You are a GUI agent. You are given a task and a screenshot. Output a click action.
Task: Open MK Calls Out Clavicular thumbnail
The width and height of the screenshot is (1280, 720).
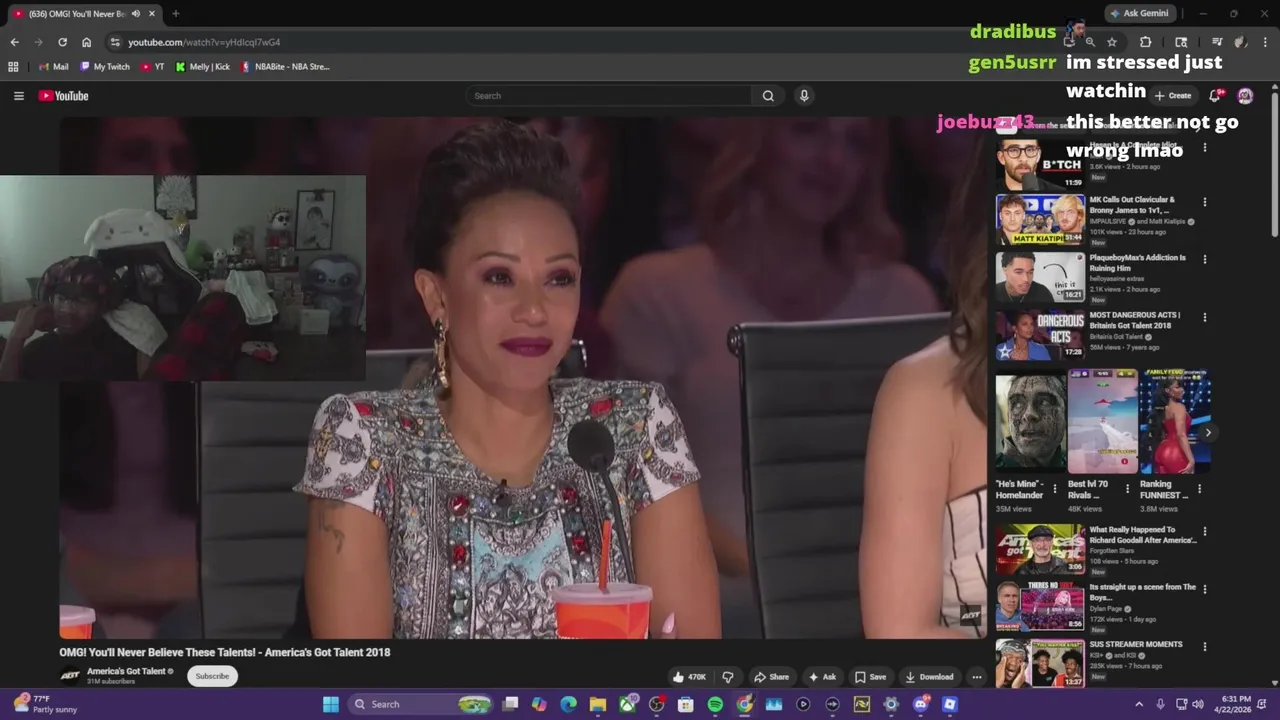click(x=1040, y=220)
